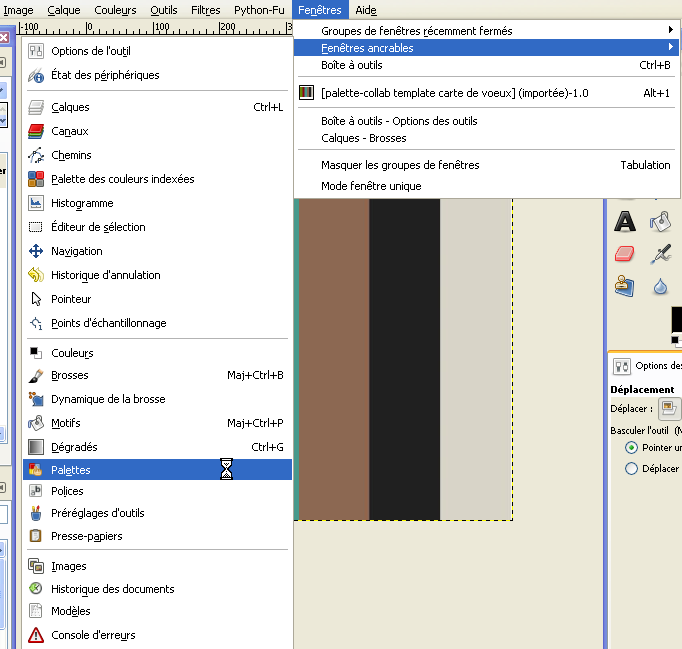Enable Mode fenêtre unique
This screenshot has height=649, width=682.
(x=486, y=186)
